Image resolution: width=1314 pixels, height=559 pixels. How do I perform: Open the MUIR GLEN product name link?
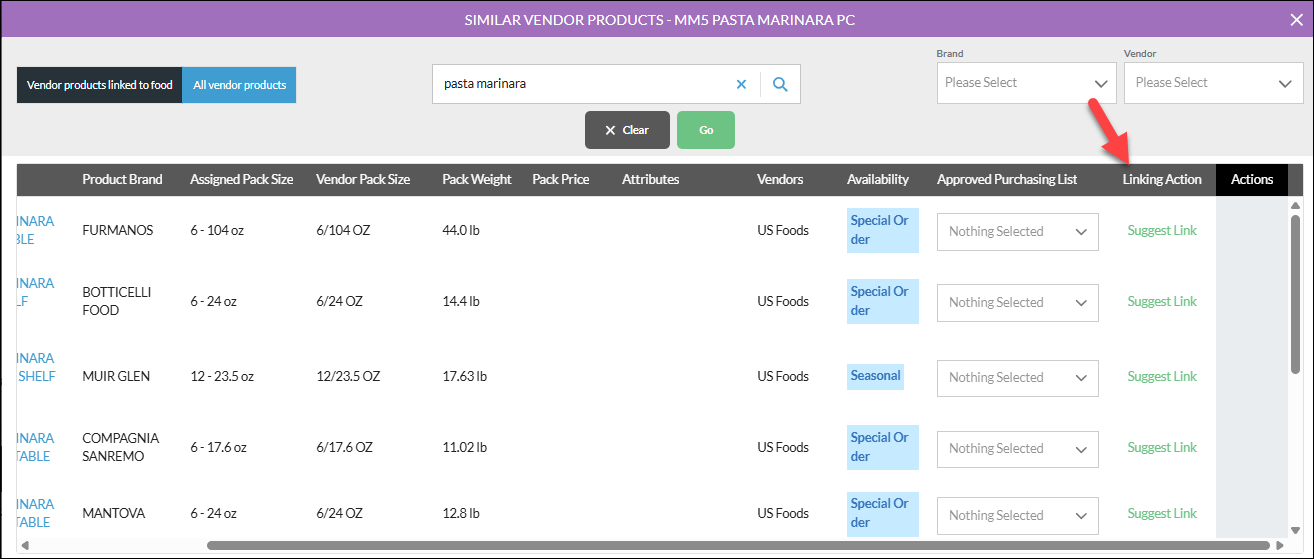click(x=36, y=367)
